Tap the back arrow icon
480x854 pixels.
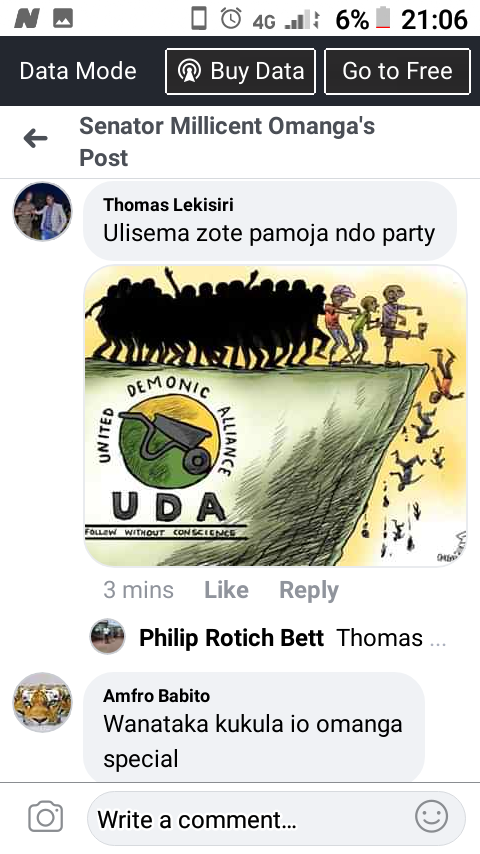click(x=35, y=138)
